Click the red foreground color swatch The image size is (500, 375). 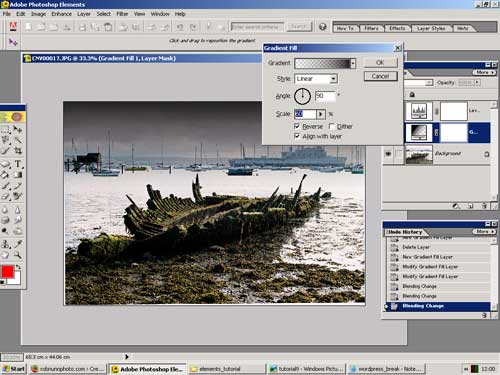pyautogui.click(x=7, y=271)
